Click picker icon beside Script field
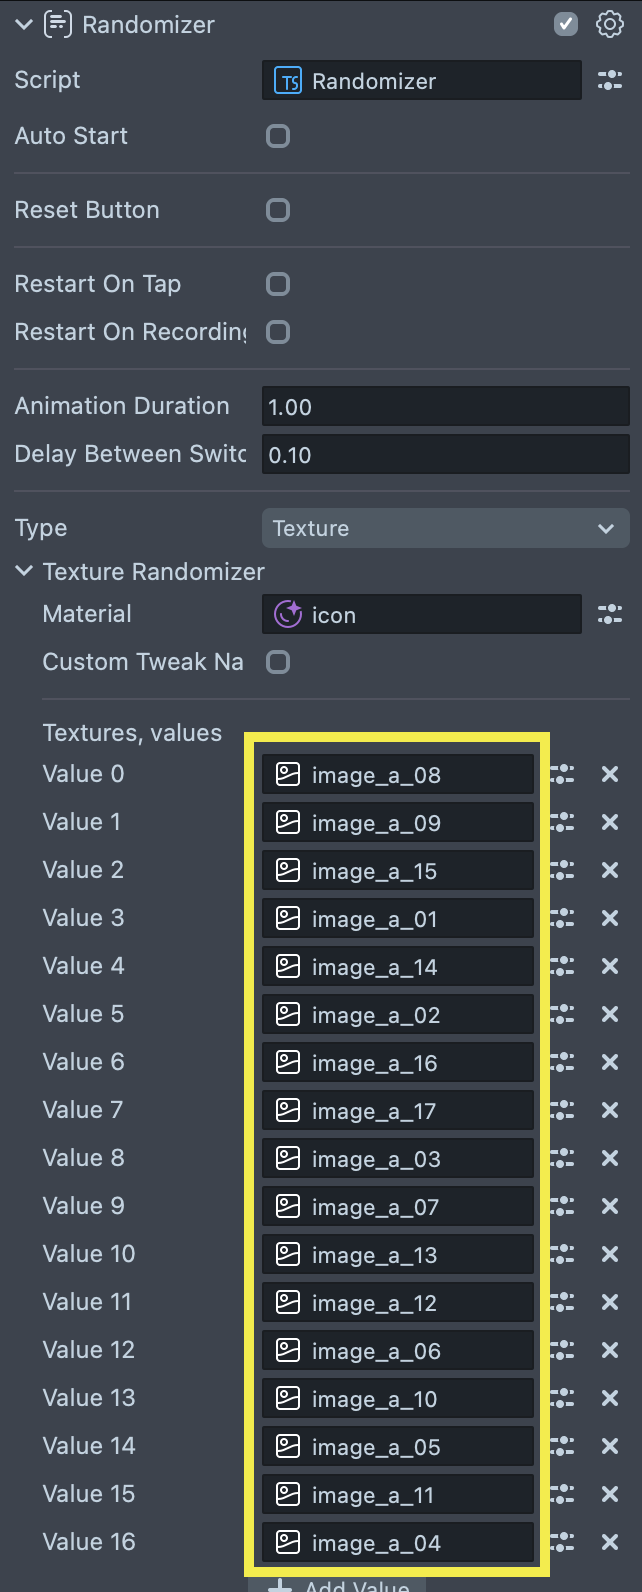This screenshot has width=642, height=1592. (610, 81)
